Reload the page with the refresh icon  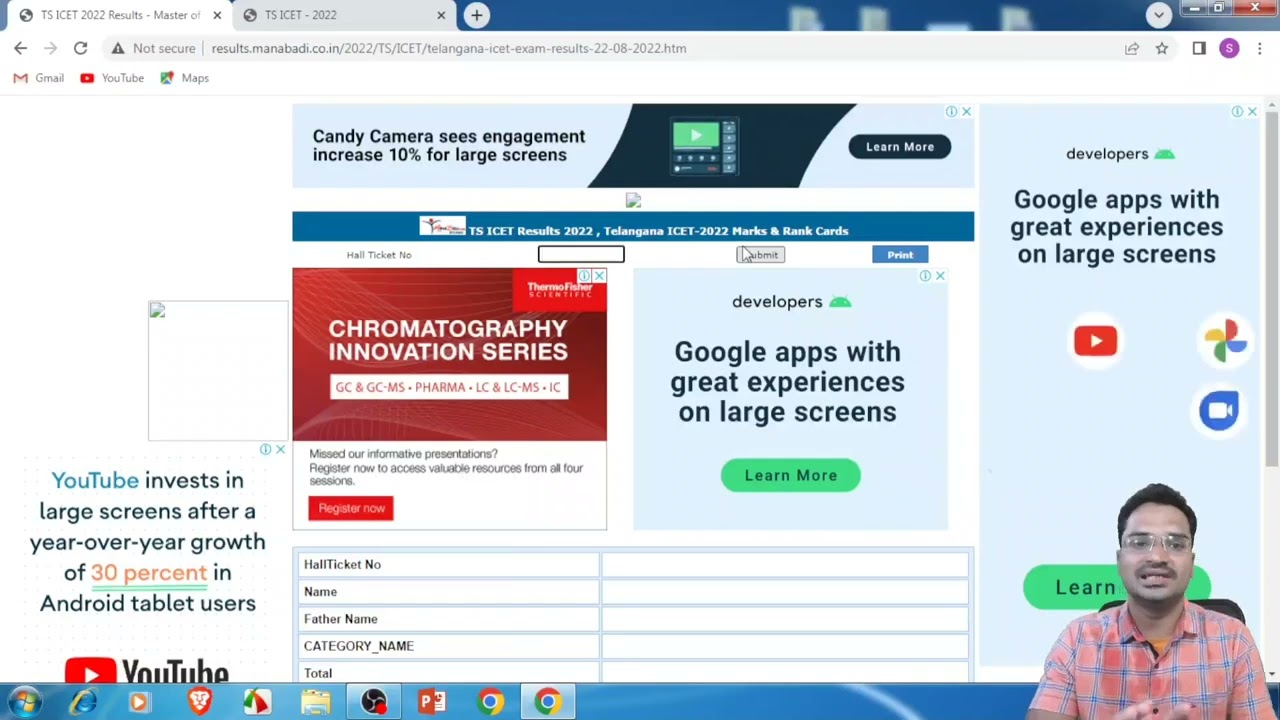(80, 48)
